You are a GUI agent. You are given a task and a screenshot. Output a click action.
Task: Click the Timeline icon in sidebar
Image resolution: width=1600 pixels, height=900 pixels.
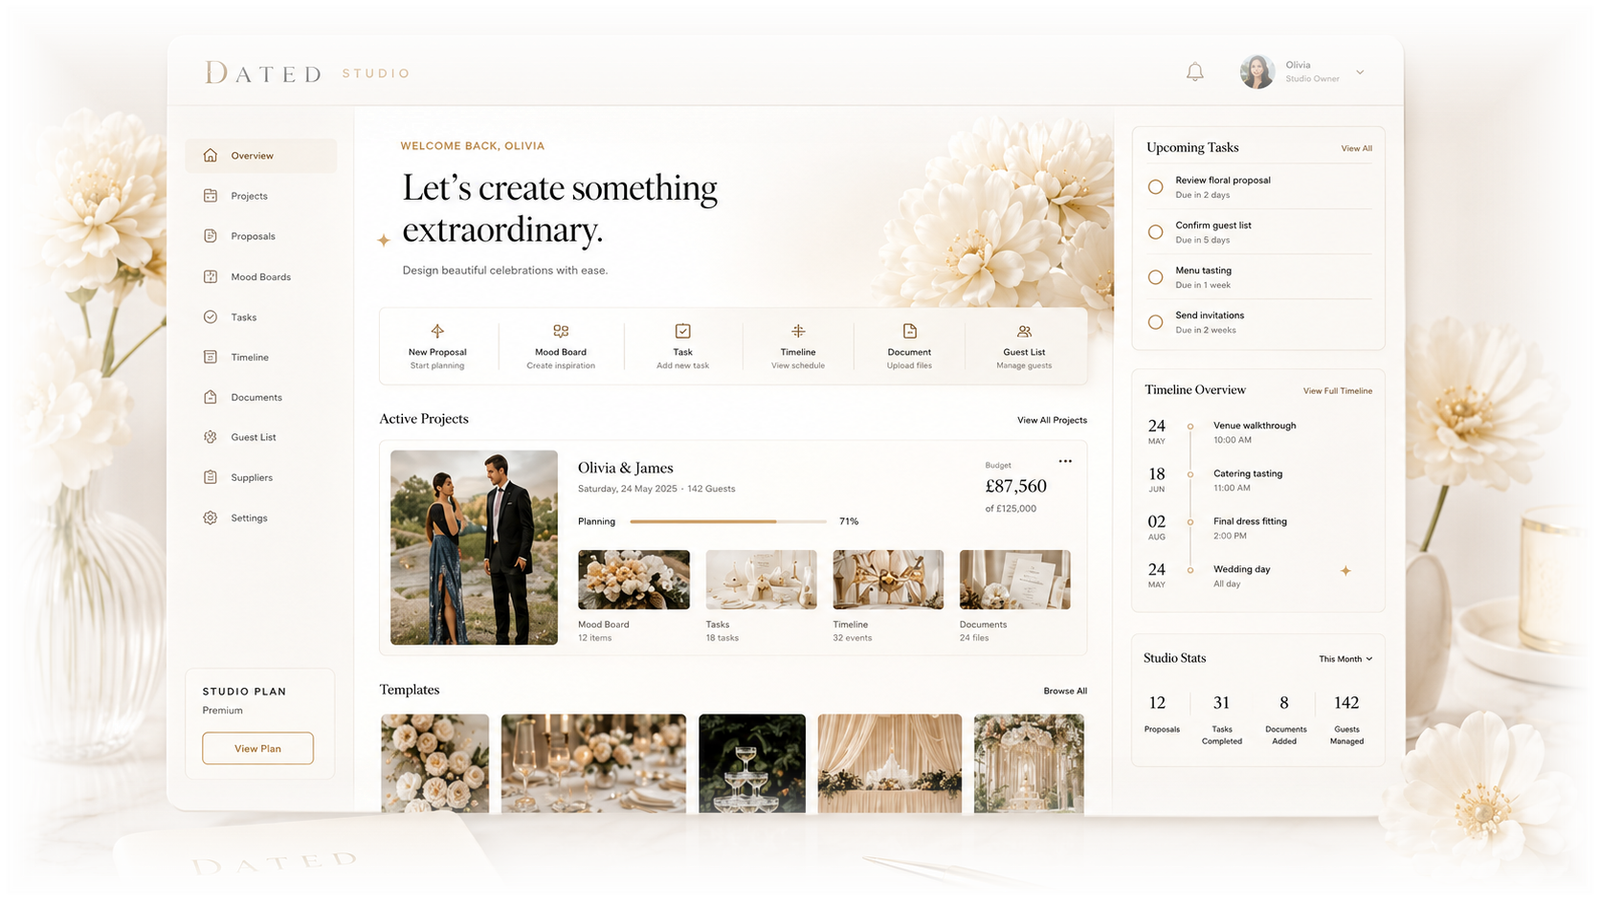210,357
